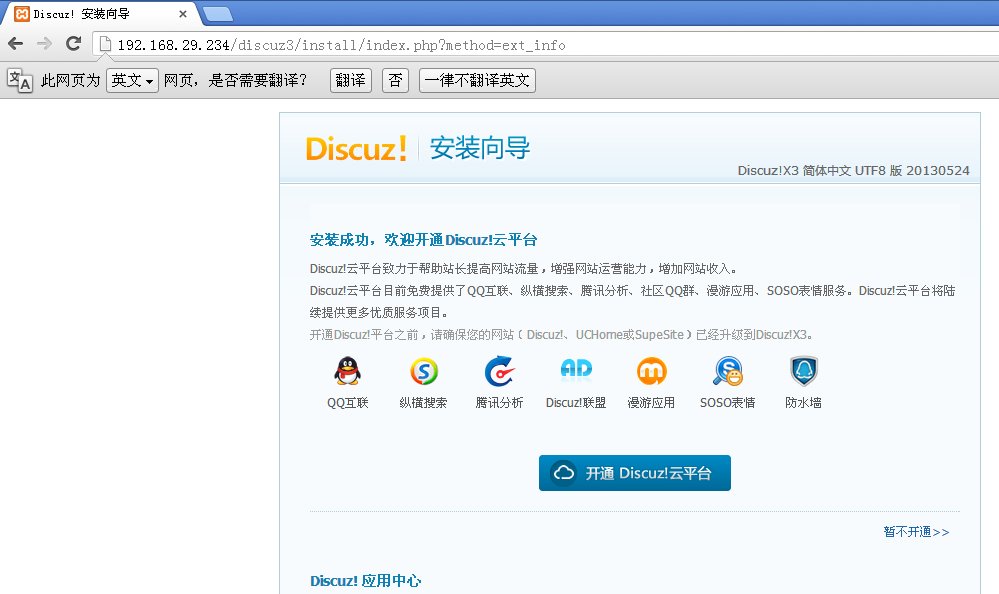This screenshot has width=999, height=594.
Task: Click the 漫游应用 orange icon
Action: pyautogui.click(x=651, y=371)
